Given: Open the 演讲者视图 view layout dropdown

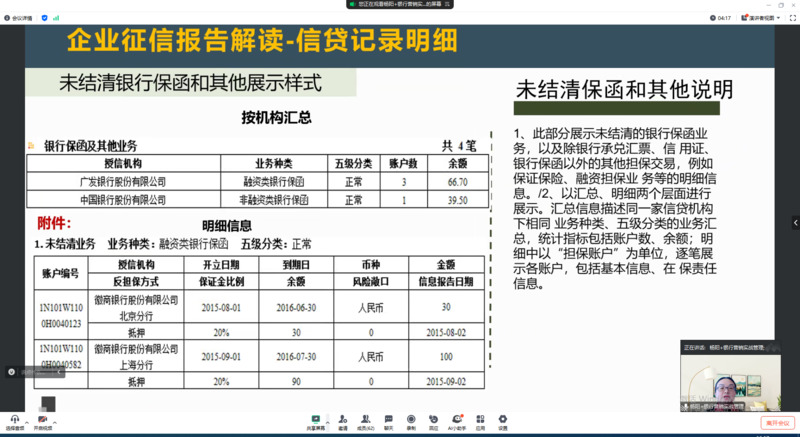Looking at the screenshot, I should (765, 17).
